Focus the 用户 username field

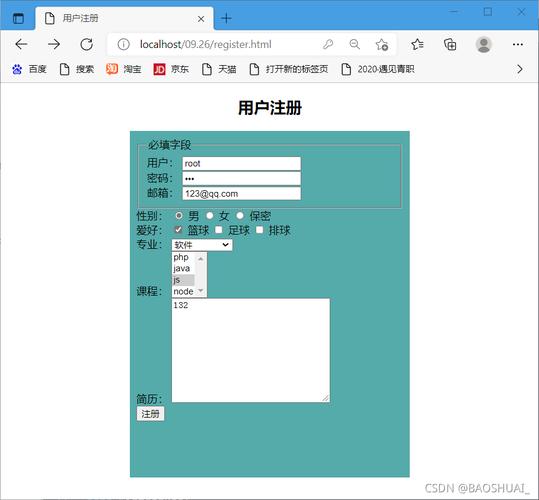tap(241, 164)
